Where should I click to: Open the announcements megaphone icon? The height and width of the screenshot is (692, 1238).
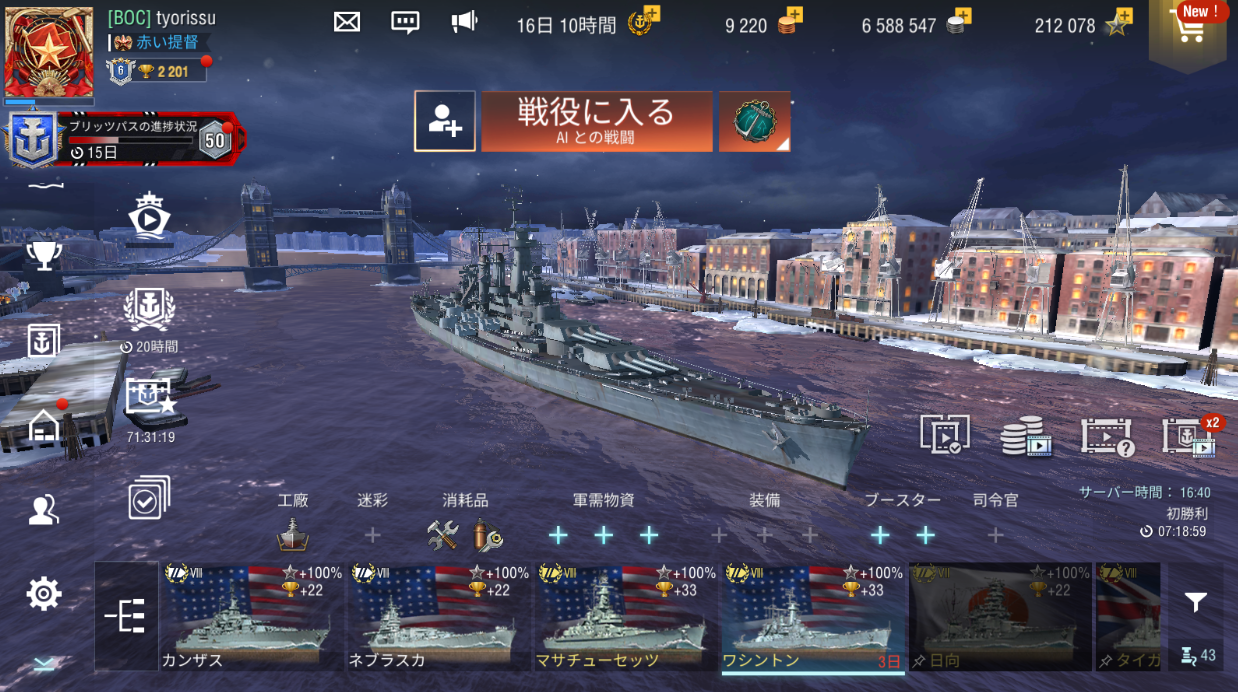(x=464, y=22)
